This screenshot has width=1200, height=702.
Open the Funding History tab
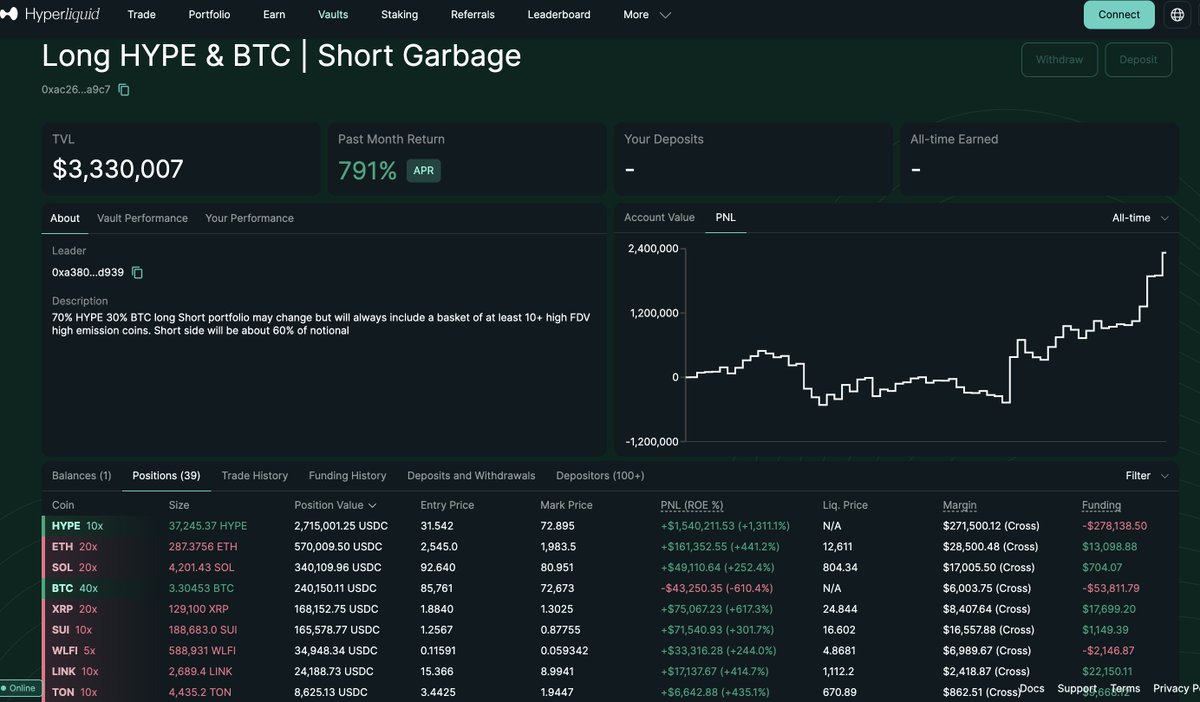tap(347, 476)
